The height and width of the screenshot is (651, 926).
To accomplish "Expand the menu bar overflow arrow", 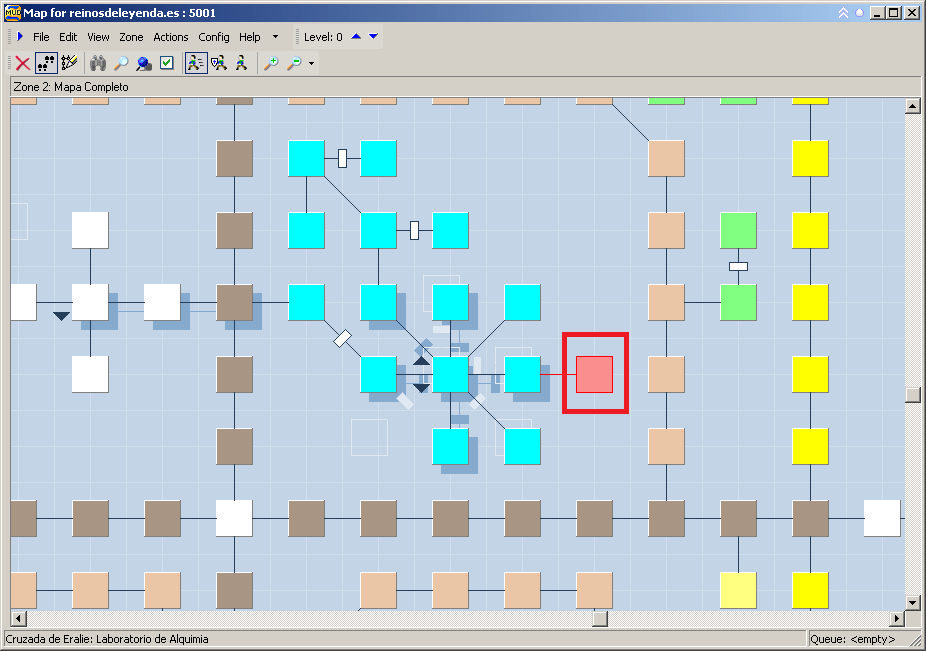I will 275,37.
